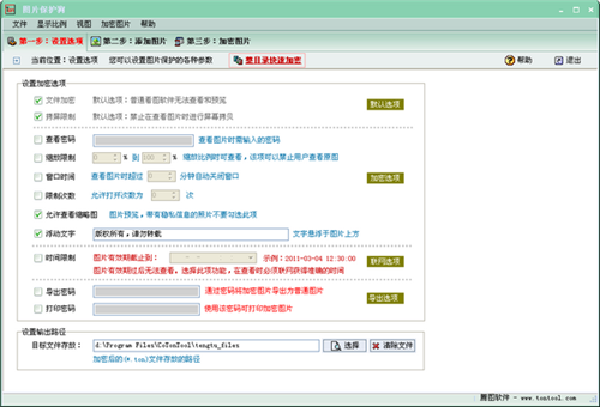Open the 显示比例 menu
The width and height of the screenshot is (600, 407).
tap(52, 24)
